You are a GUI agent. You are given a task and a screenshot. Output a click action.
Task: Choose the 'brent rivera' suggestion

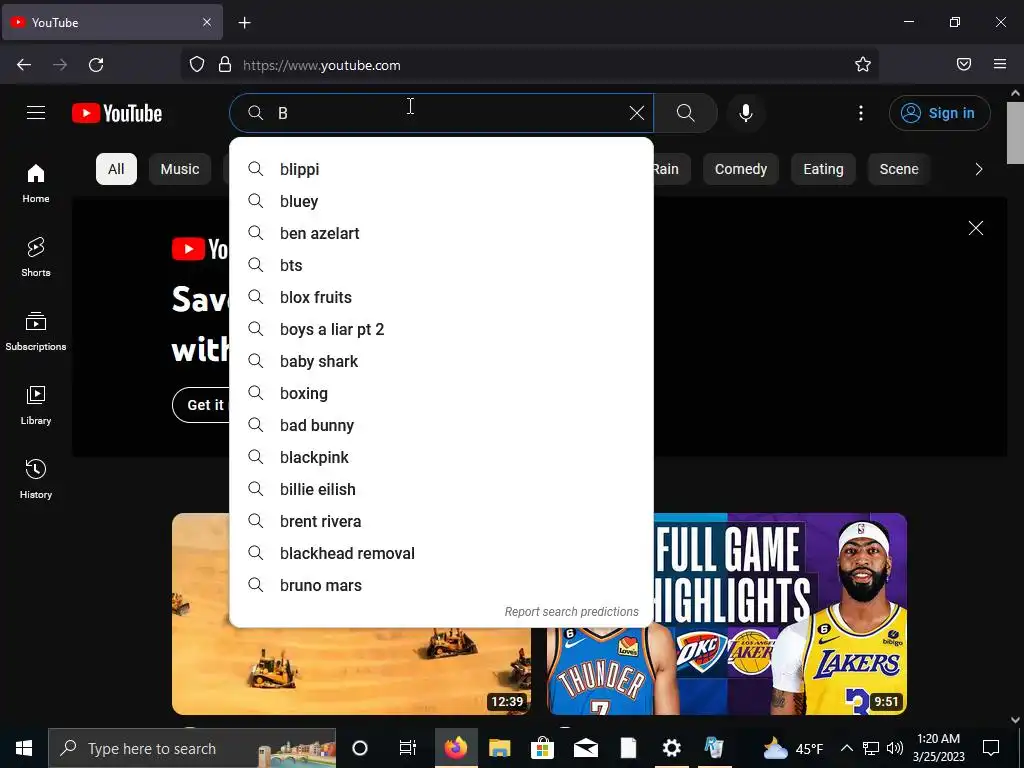coord(441,521)
